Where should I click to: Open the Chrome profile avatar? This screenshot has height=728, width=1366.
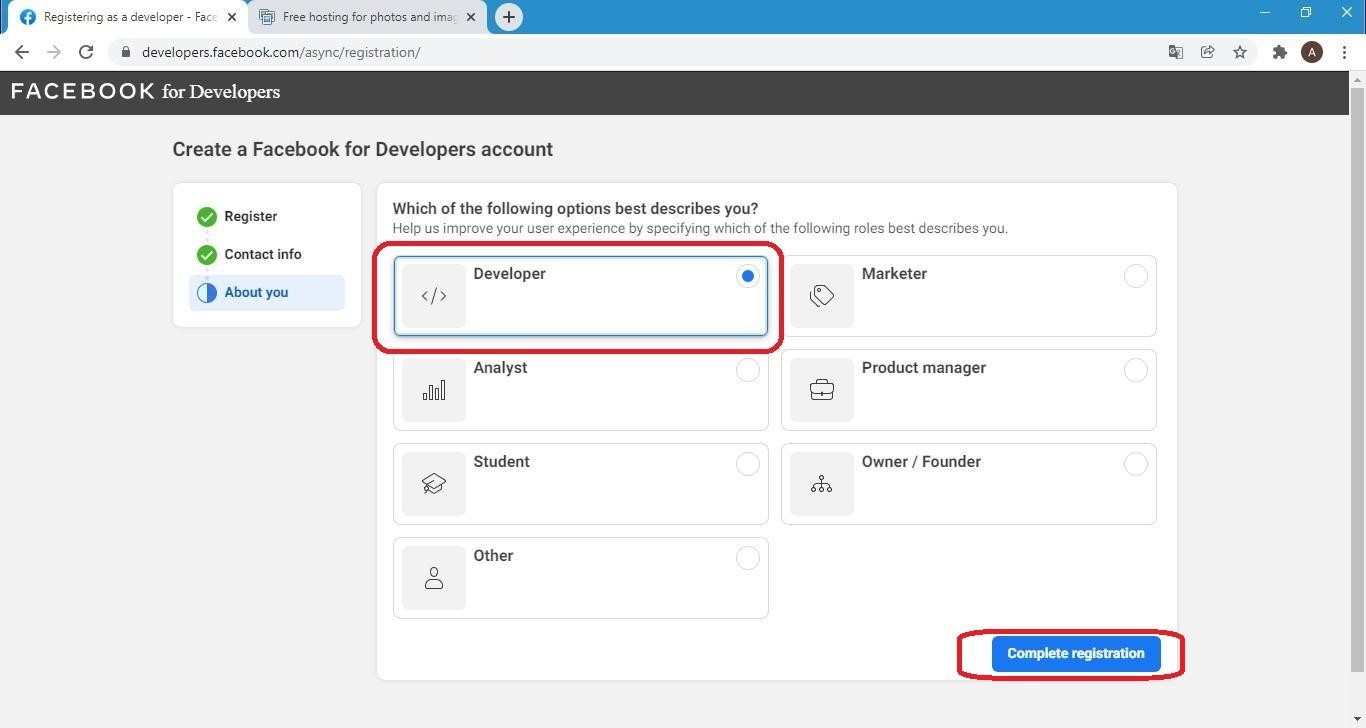1312,52
